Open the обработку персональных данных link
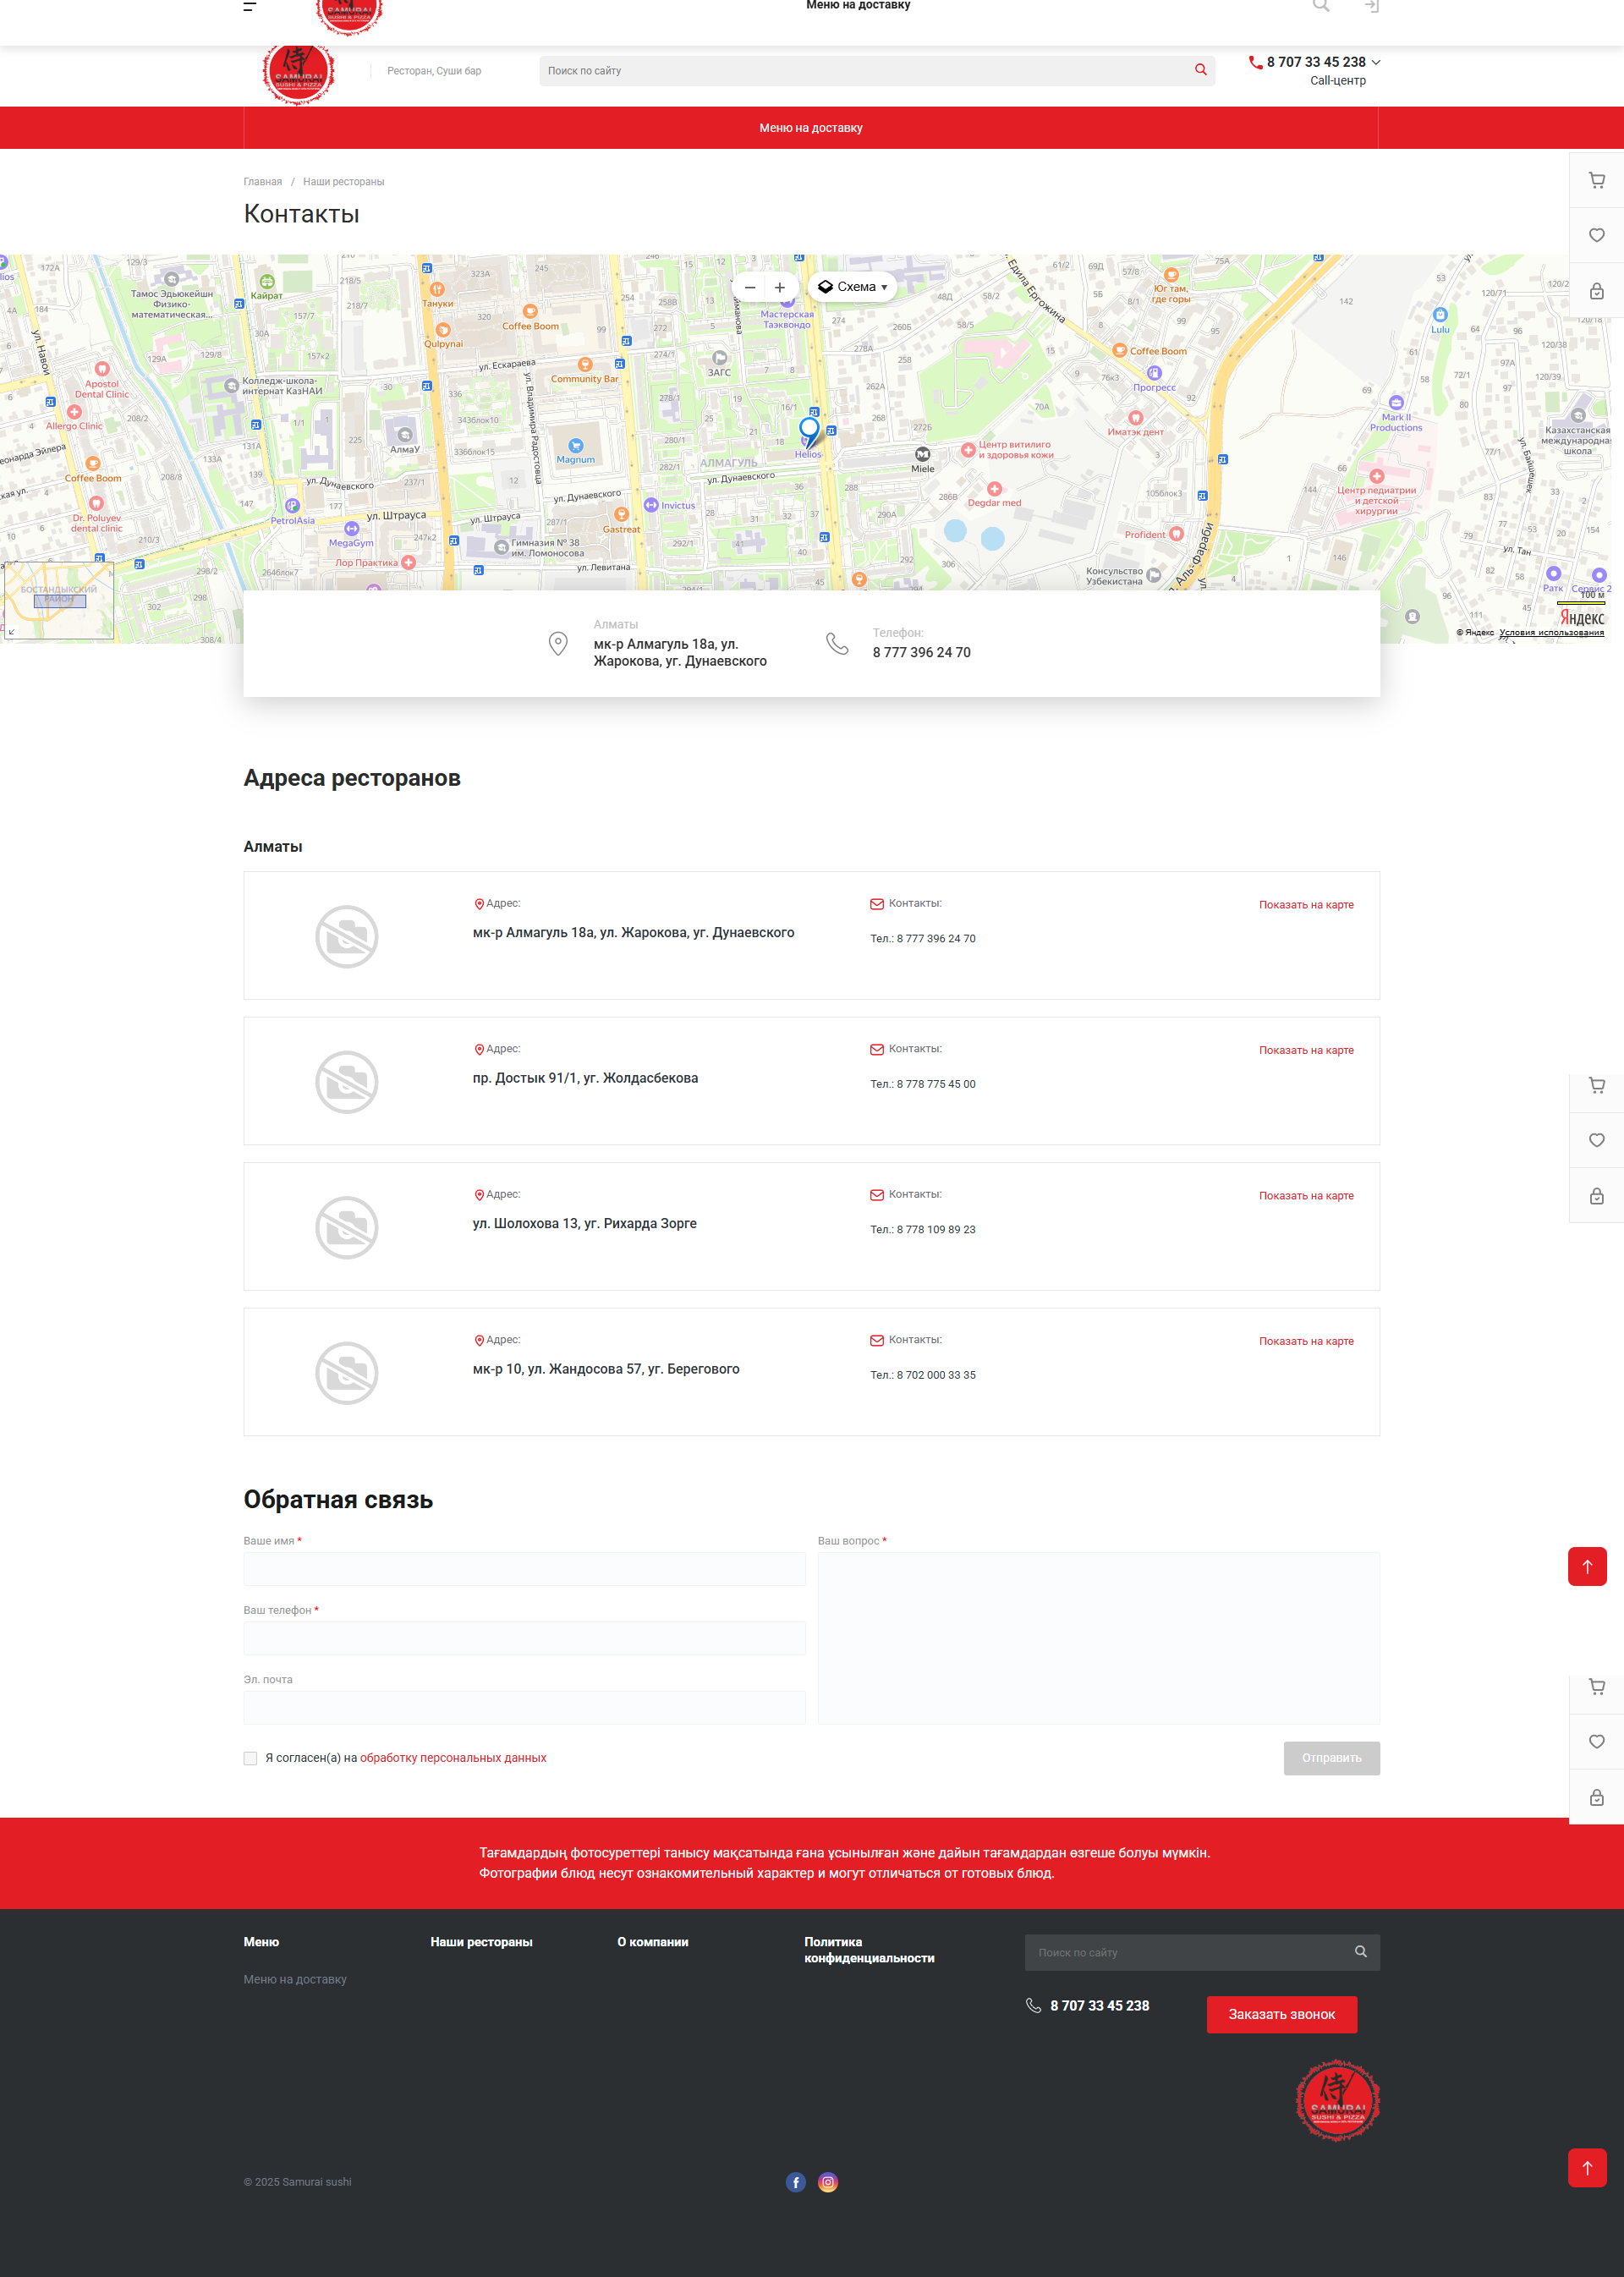 (x=453, y=1758)
